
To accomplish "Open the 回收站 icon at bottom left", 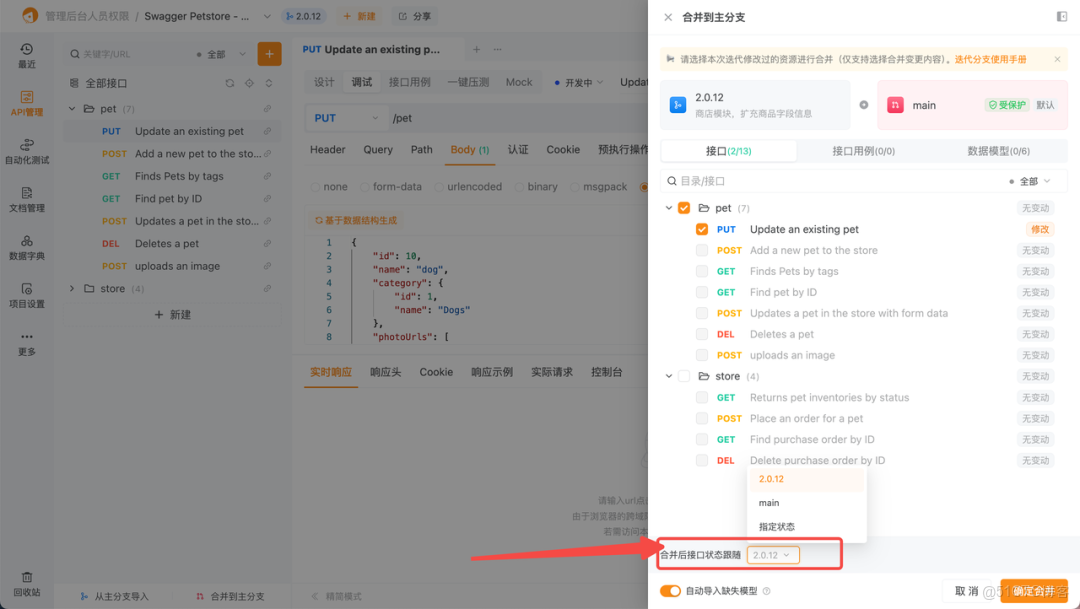I will (x=27, y=583).
